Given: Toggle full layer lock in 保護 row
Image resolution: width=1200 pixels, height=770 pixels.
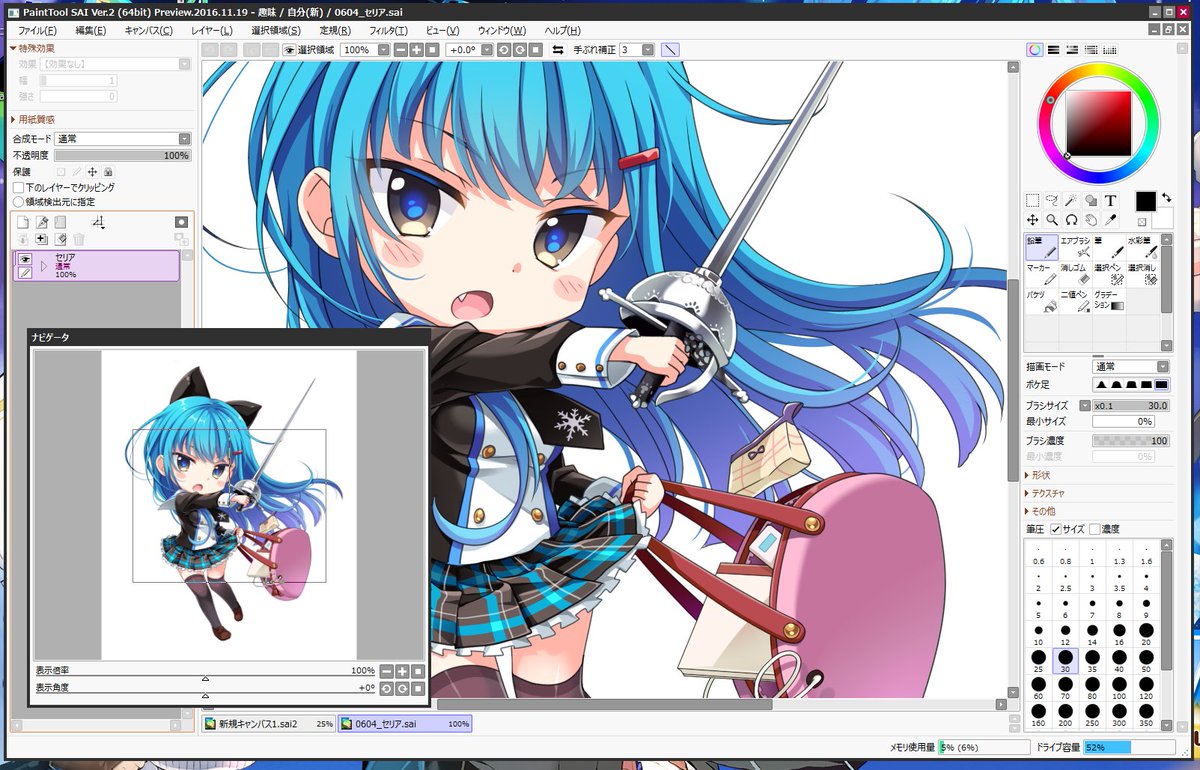Looking at the screenshot, I should point(108,172).
